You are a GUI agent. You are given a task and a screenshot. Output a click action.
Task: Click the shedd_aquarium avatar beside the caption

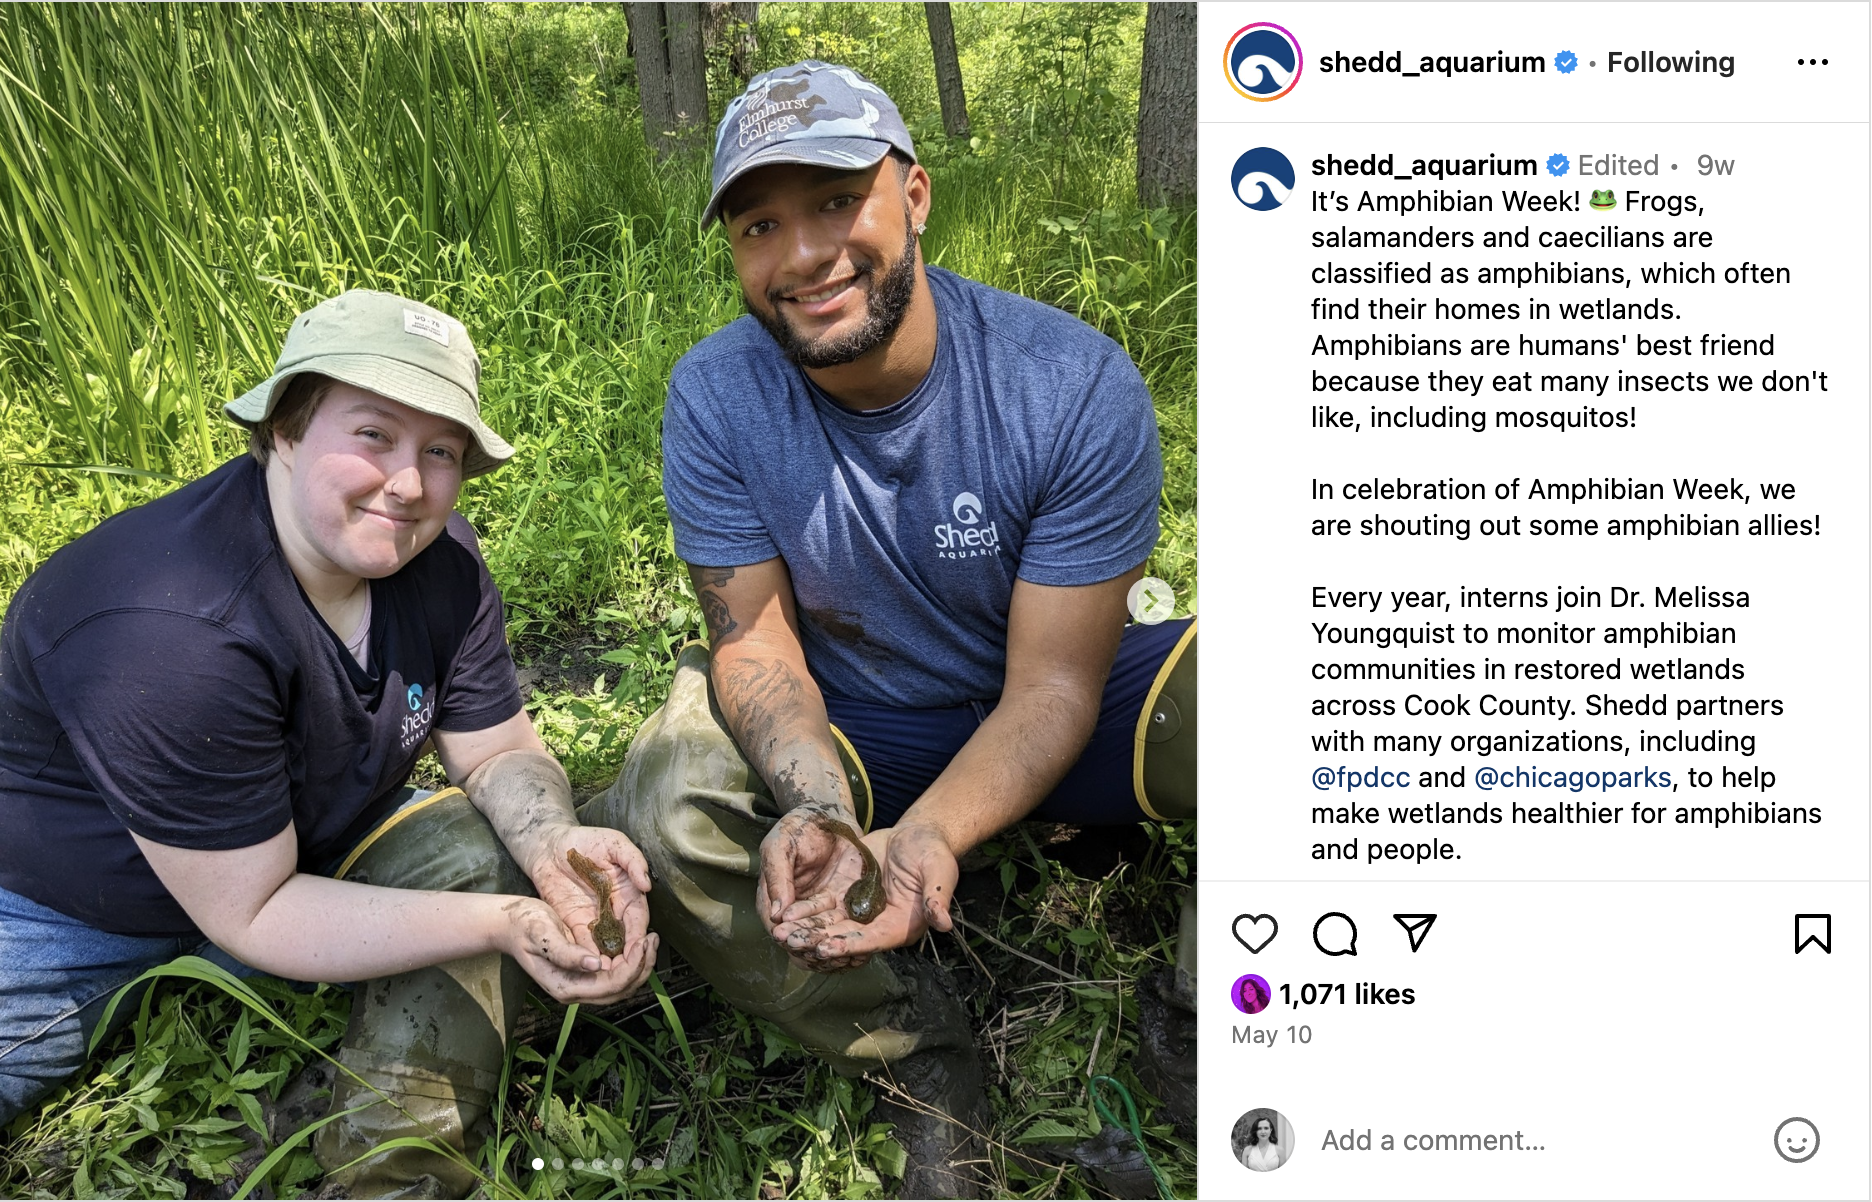point(1263,179)
